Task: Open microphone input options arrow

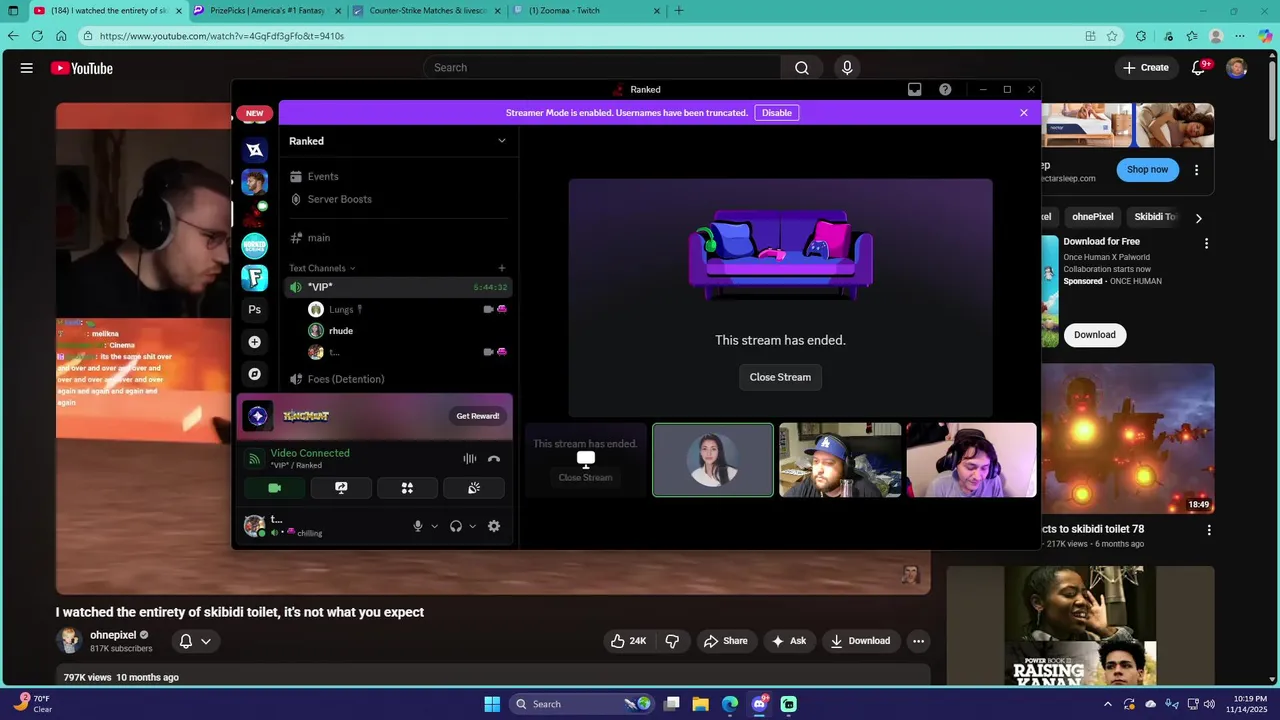Action: [435, 527]
